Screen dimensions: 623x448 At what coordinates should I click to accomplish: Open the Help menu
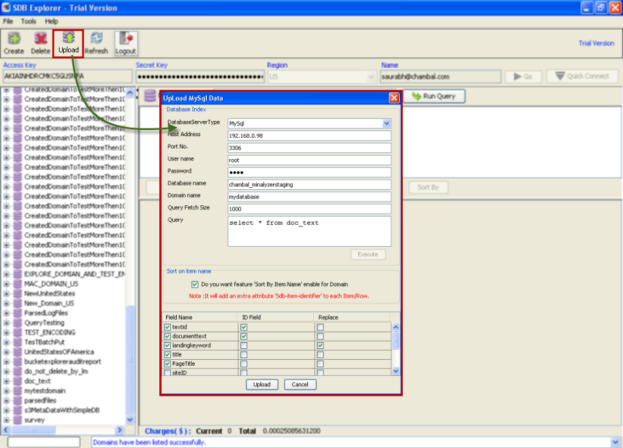click(51, 21)
